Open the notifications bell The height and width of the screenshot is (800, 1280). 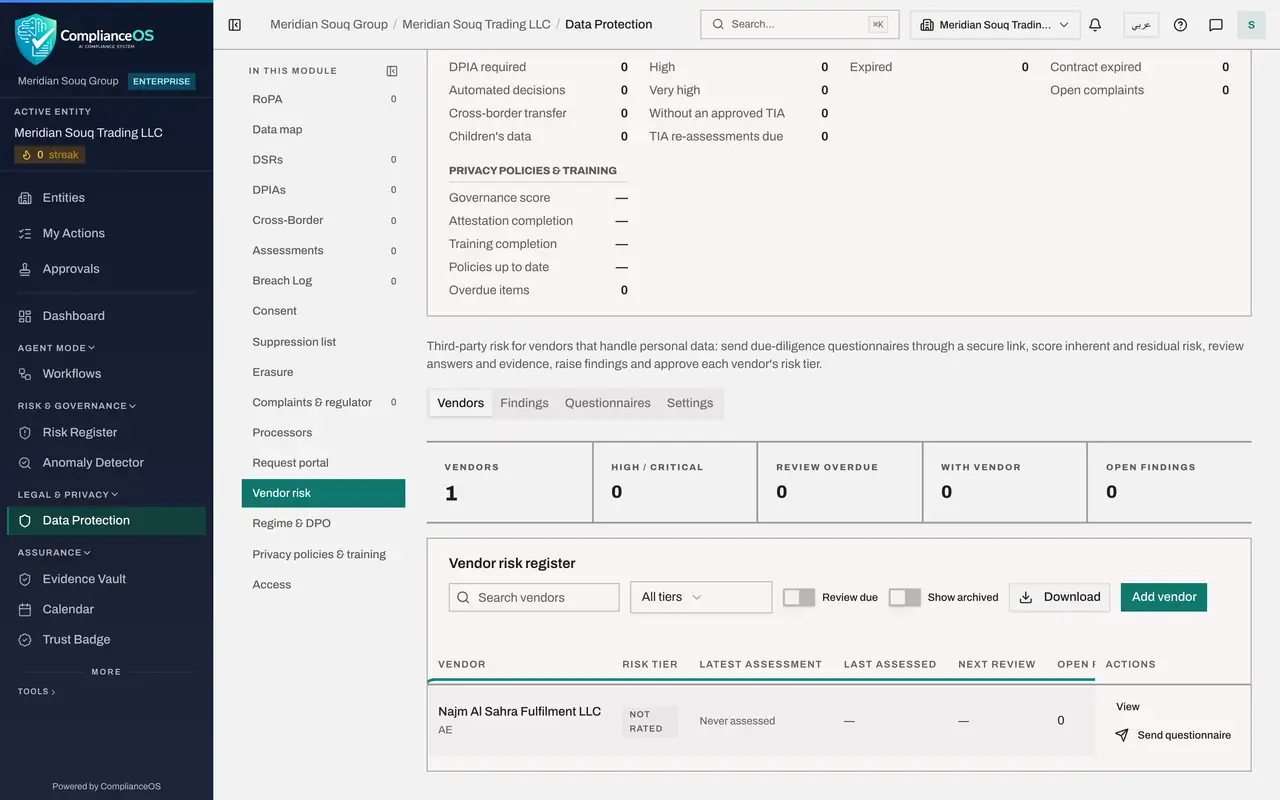(x=1095, y=25)
